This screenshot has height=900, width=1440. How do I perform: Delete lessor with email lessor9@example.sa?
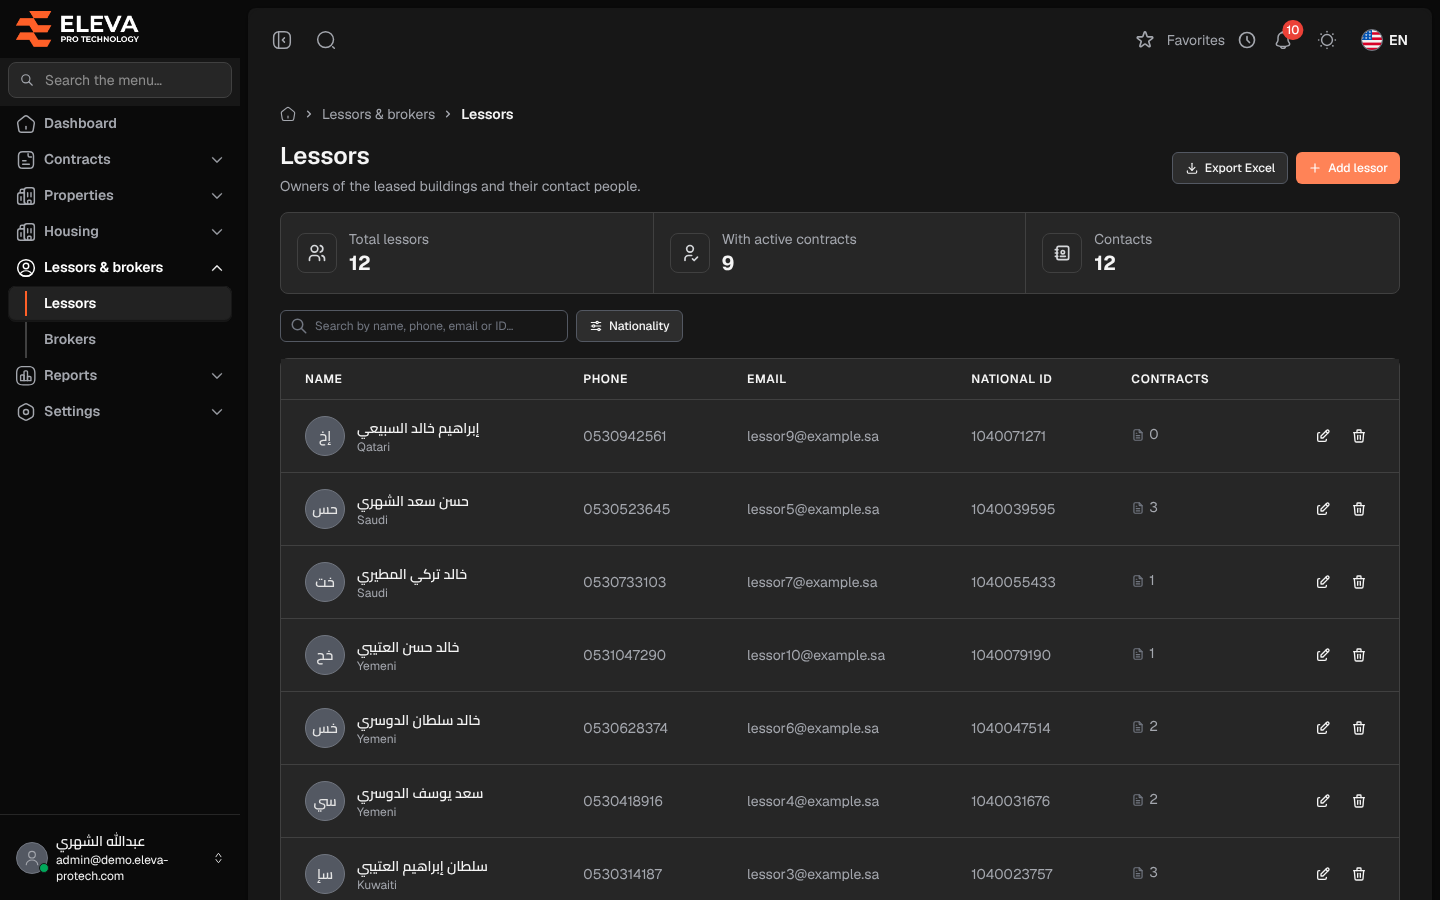coord(1359,436)
